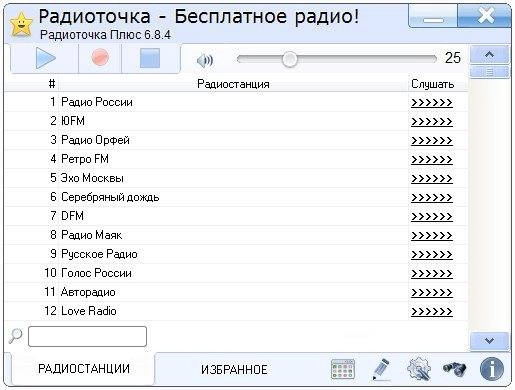This screenshot has width=515, height=390.
Task: Listen to Авторадио via its >>>>>> link
Action: [432, 292]
